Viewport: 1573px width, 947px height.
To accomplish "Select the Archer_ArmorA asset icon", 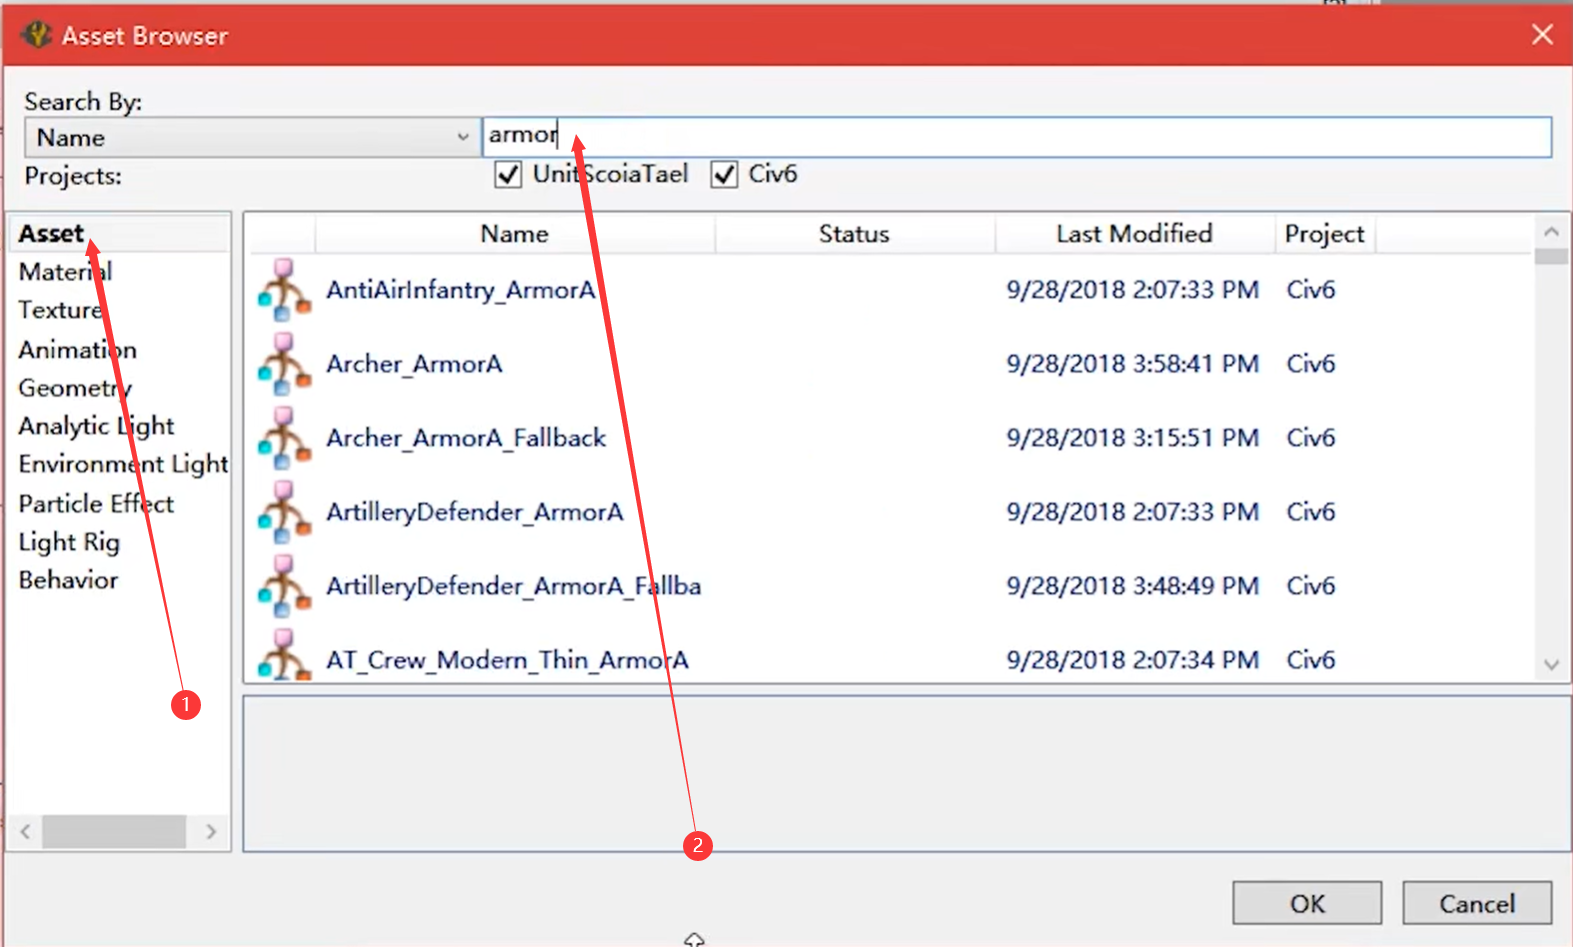I will coord(284,364).
